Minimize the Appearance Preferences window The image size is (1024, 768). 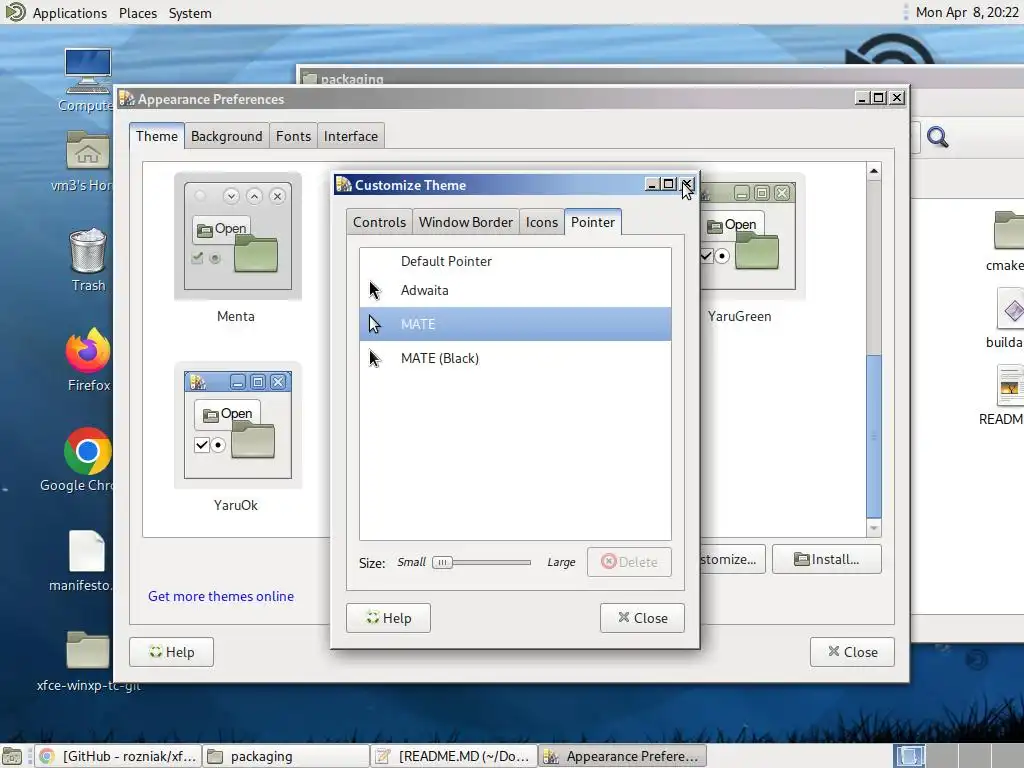(862, 98)
